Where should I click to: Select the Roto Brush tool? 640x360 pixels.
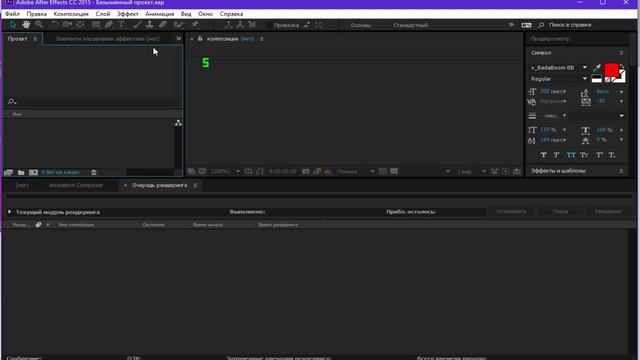178,25
